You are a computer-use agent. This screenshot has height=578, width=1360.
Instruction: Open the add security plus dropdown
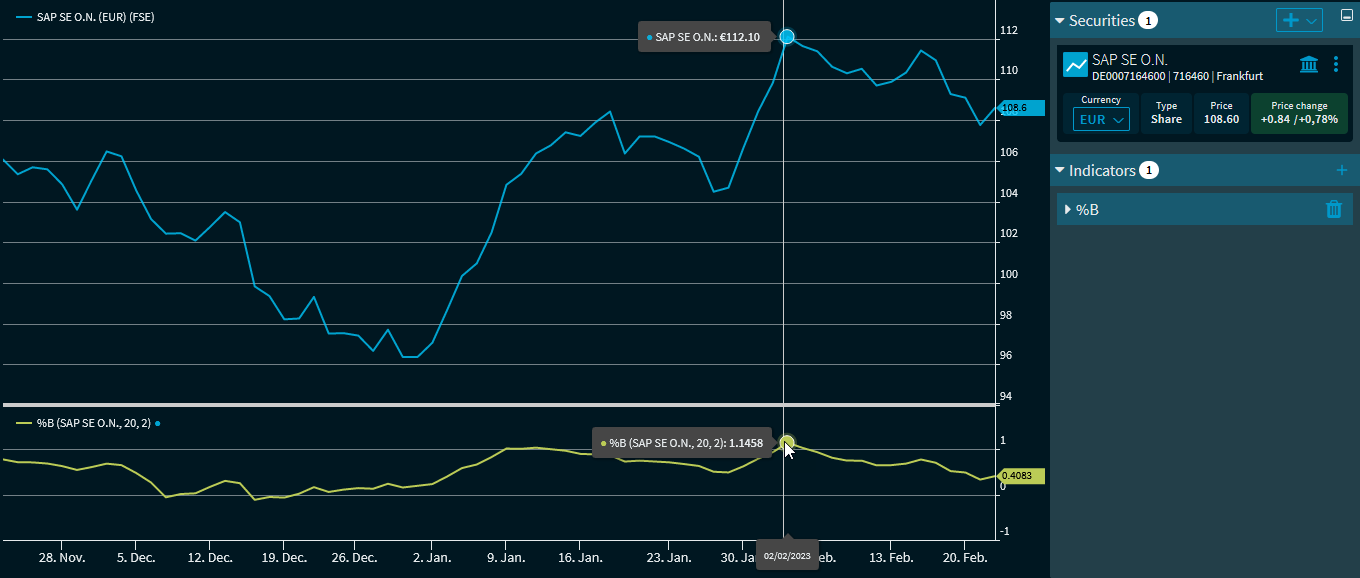pos(1299,20)
